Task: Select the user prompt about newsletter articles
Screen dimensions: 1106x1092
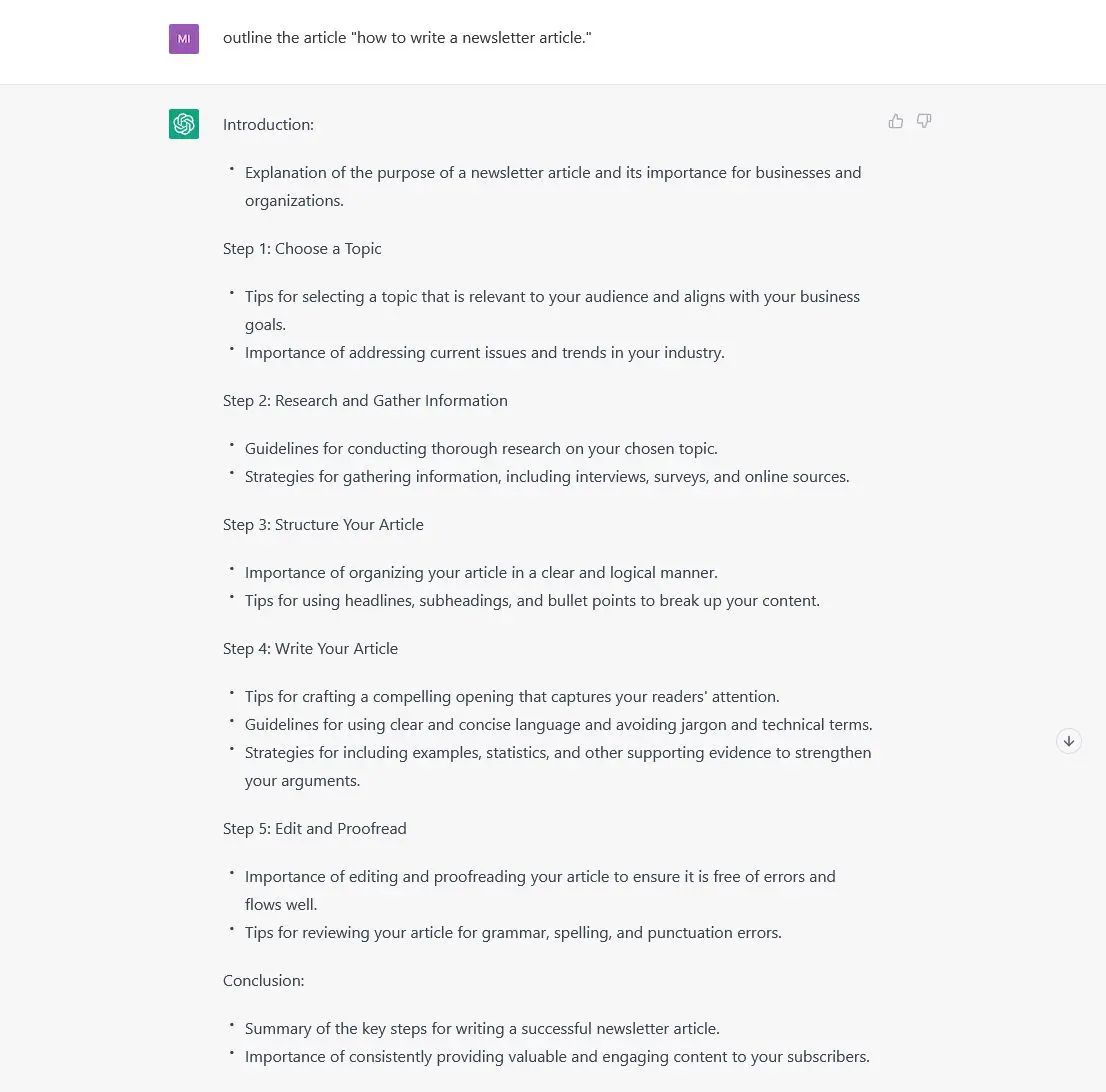Action: pyautogui.click(x=408, y=37)
